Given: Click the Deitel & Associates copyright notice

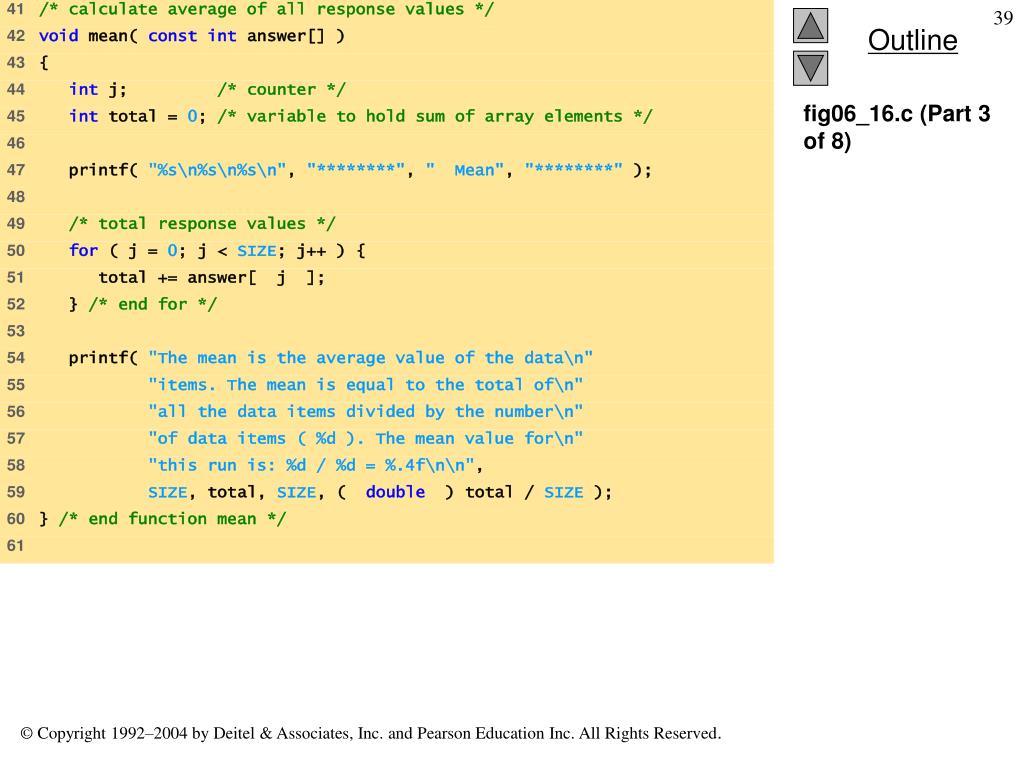Looking at the screenshot, I should 371,733.
